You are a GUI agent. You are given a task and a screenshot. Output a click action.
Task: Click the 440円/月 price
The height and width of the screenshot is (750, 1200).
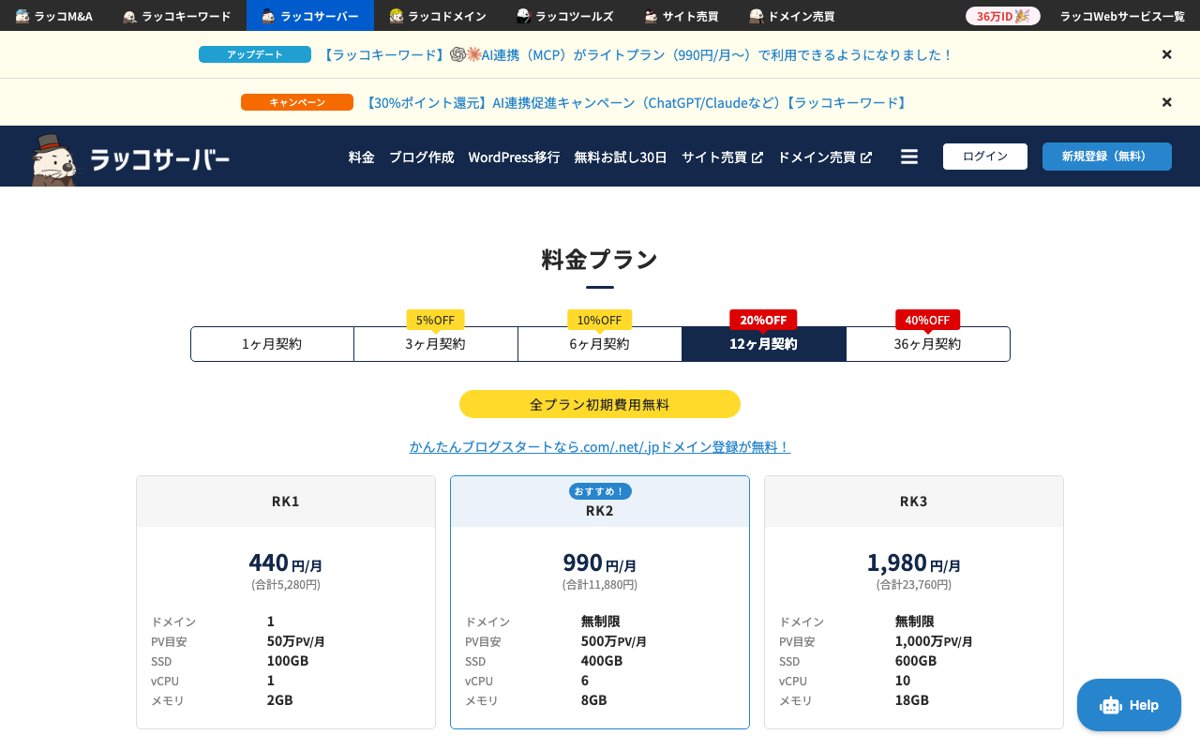286,563
